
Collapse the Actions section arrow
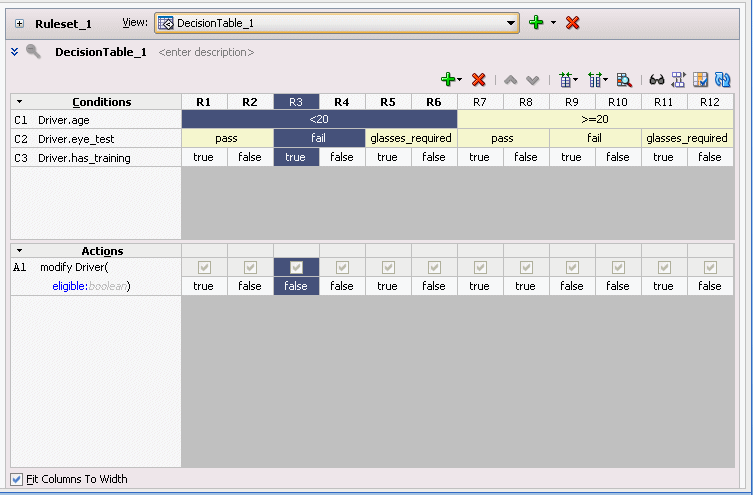[x=19, y=251]
